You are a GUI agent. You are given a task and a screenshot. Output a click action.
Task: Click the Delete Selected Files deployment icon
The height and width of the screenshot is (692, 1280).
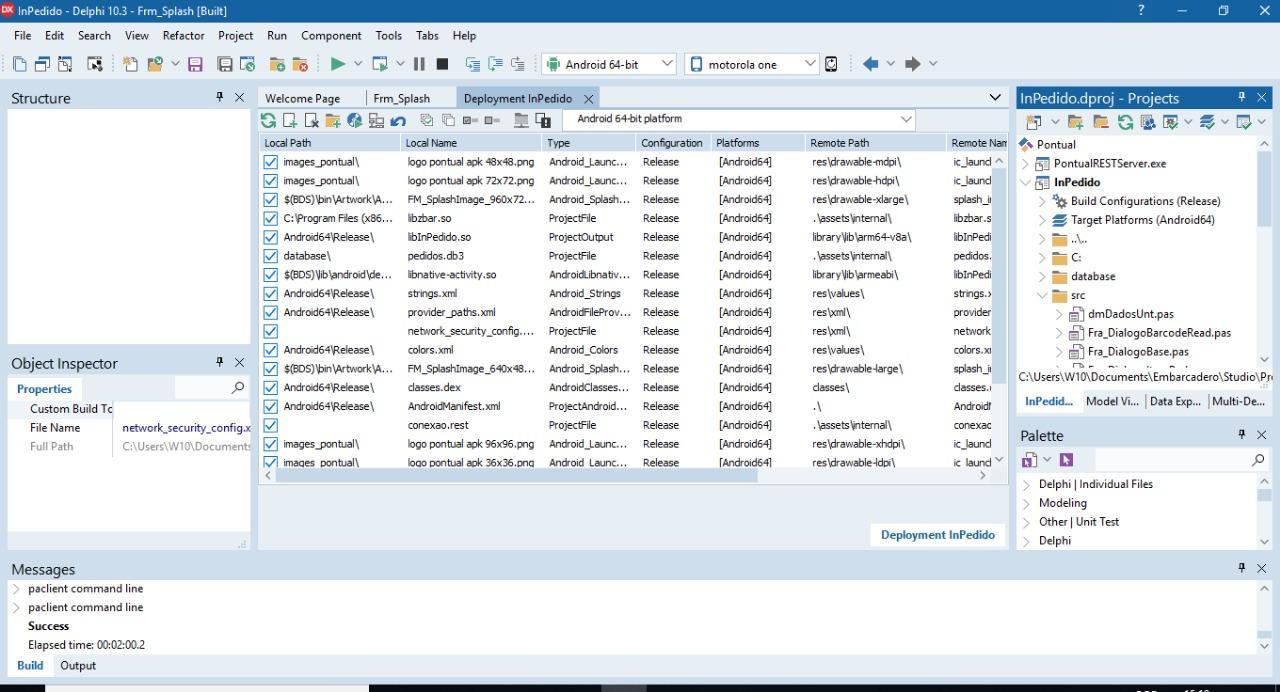[311, 120]
